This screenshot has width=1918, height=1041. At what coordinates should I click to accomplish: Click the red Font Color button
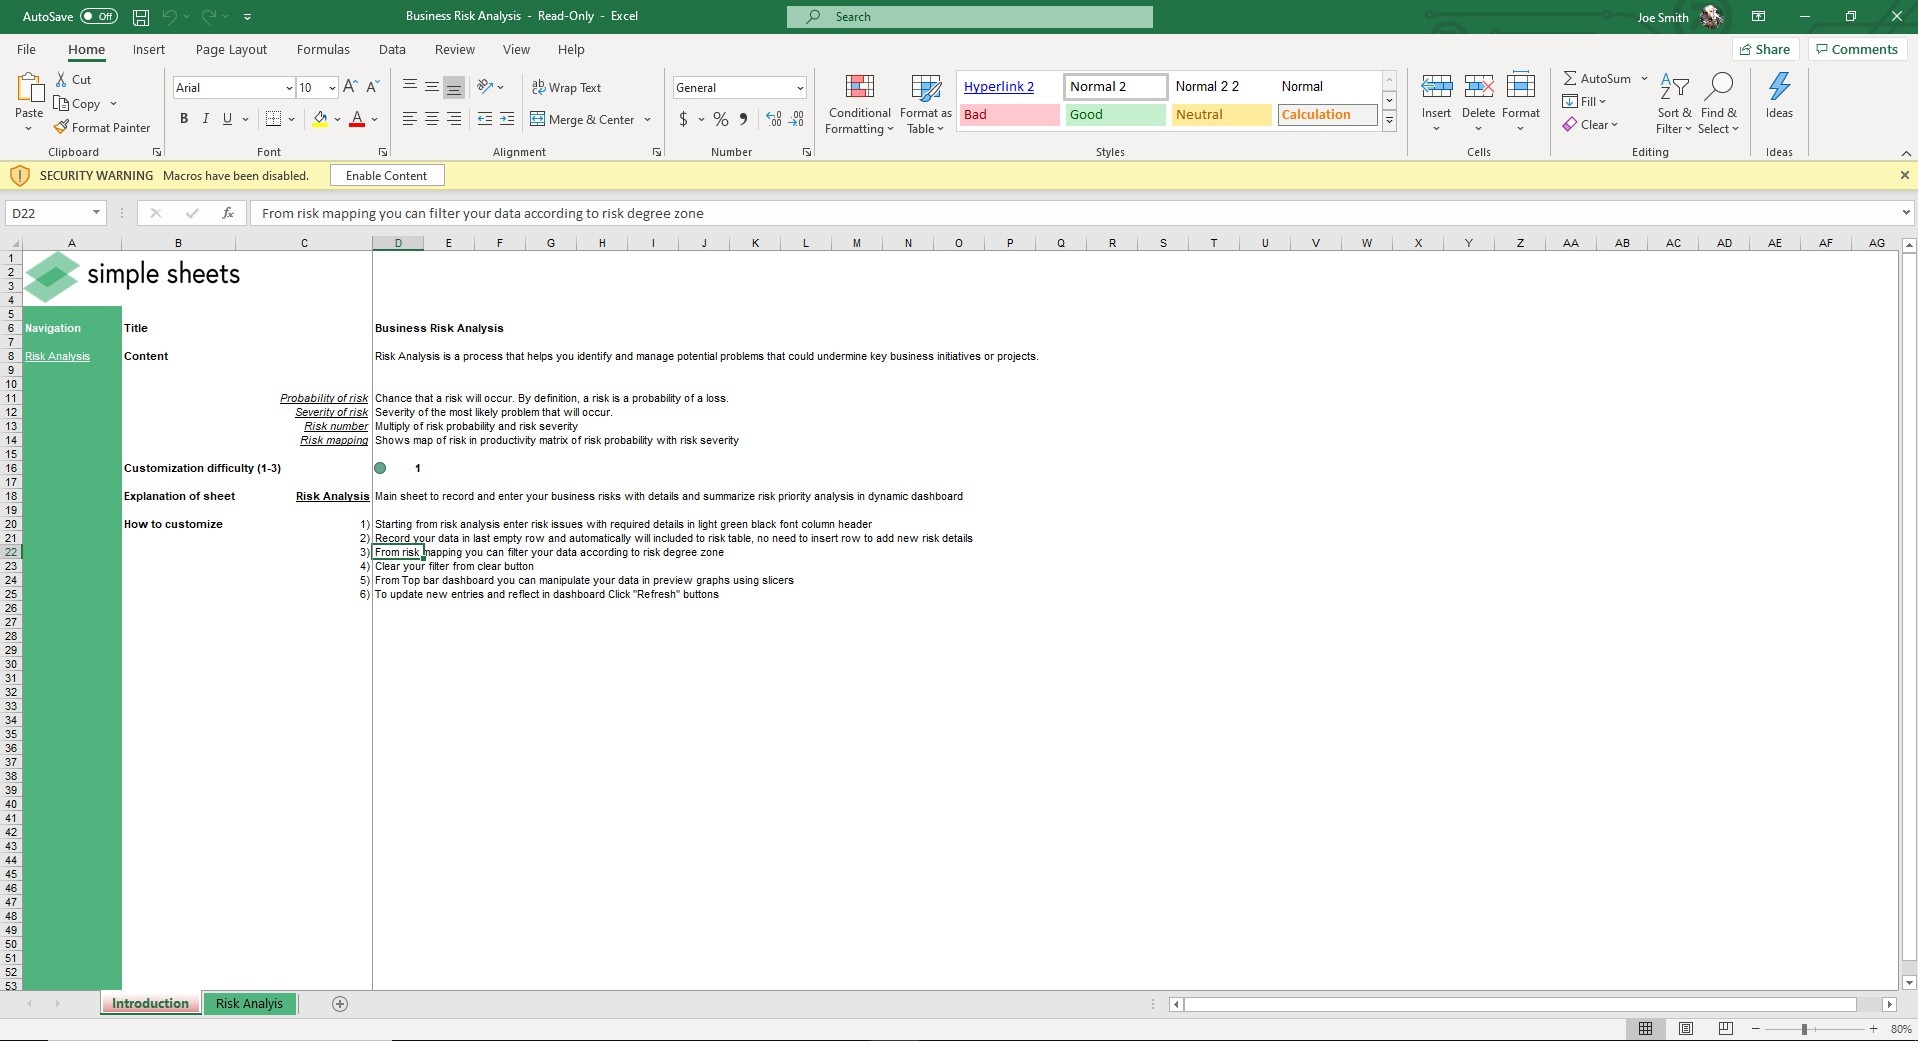[x=357, y=119]
